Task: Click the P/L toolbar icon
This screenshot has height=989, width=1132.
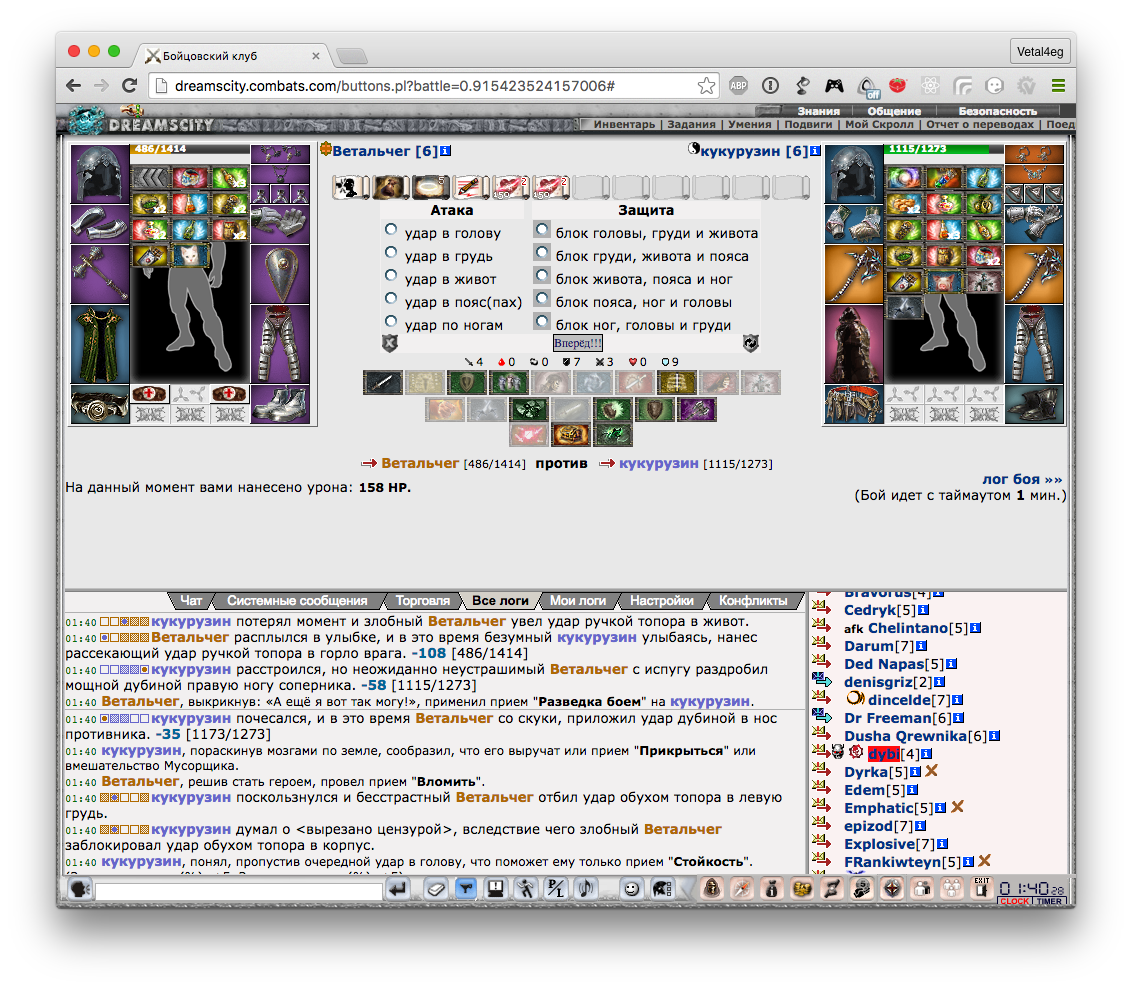Action: pos(556,889)
